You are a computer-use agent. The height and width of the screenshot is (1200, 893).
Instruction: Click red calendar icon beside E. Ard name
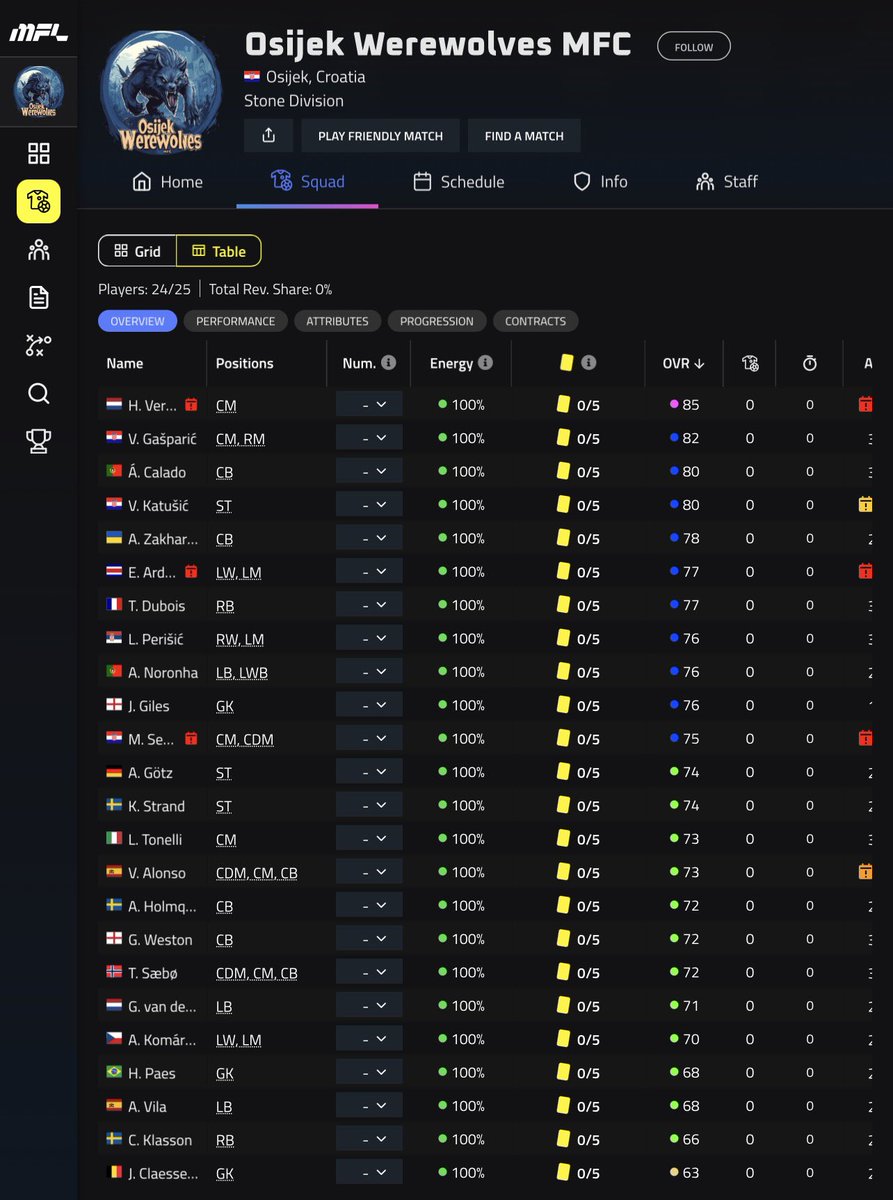(x=192, y=572)
